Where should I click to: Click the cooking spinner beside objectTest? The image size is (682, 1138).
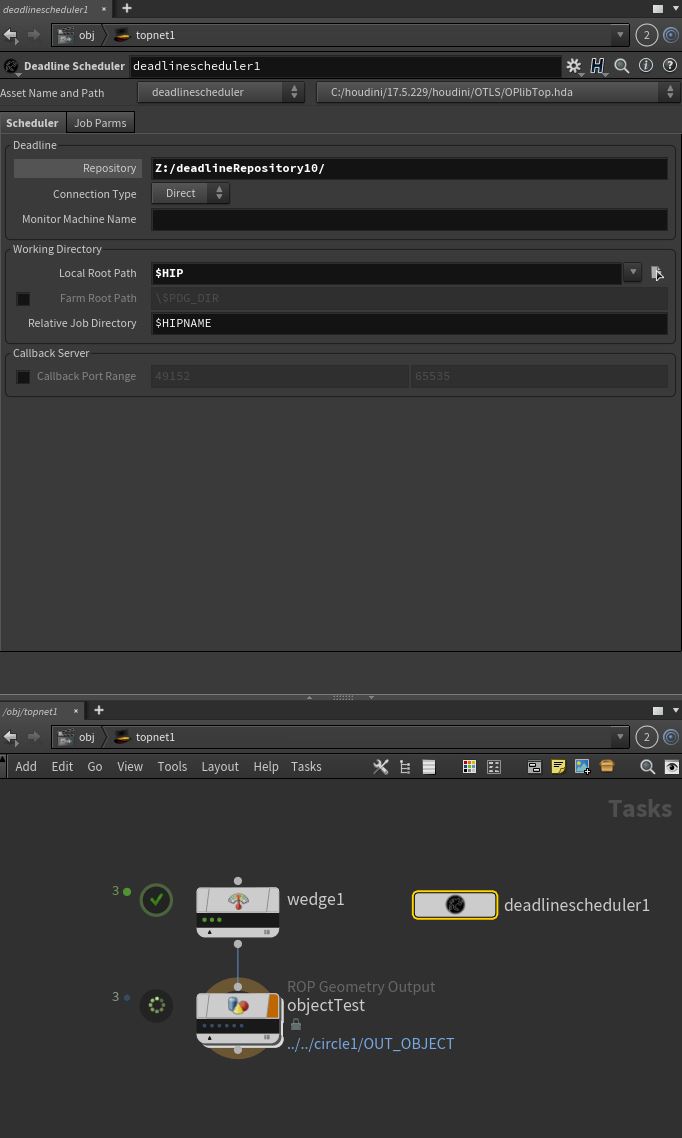click(156, 1005)
